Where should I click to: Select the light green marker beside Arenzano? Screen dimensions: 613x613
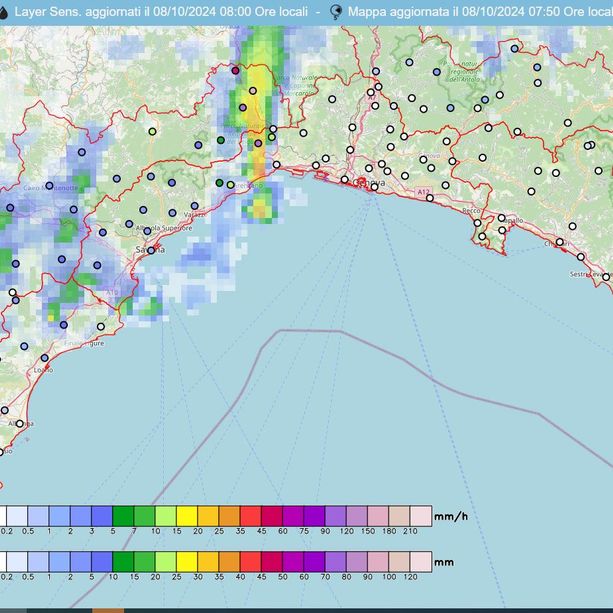(231, 185)
